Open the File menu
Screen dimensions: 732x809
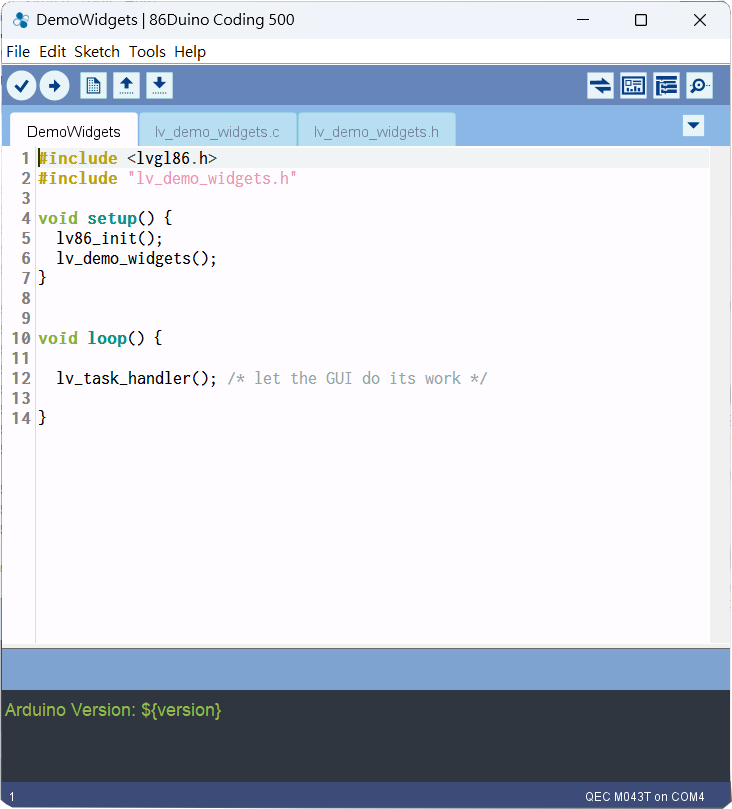coord(18,52)
